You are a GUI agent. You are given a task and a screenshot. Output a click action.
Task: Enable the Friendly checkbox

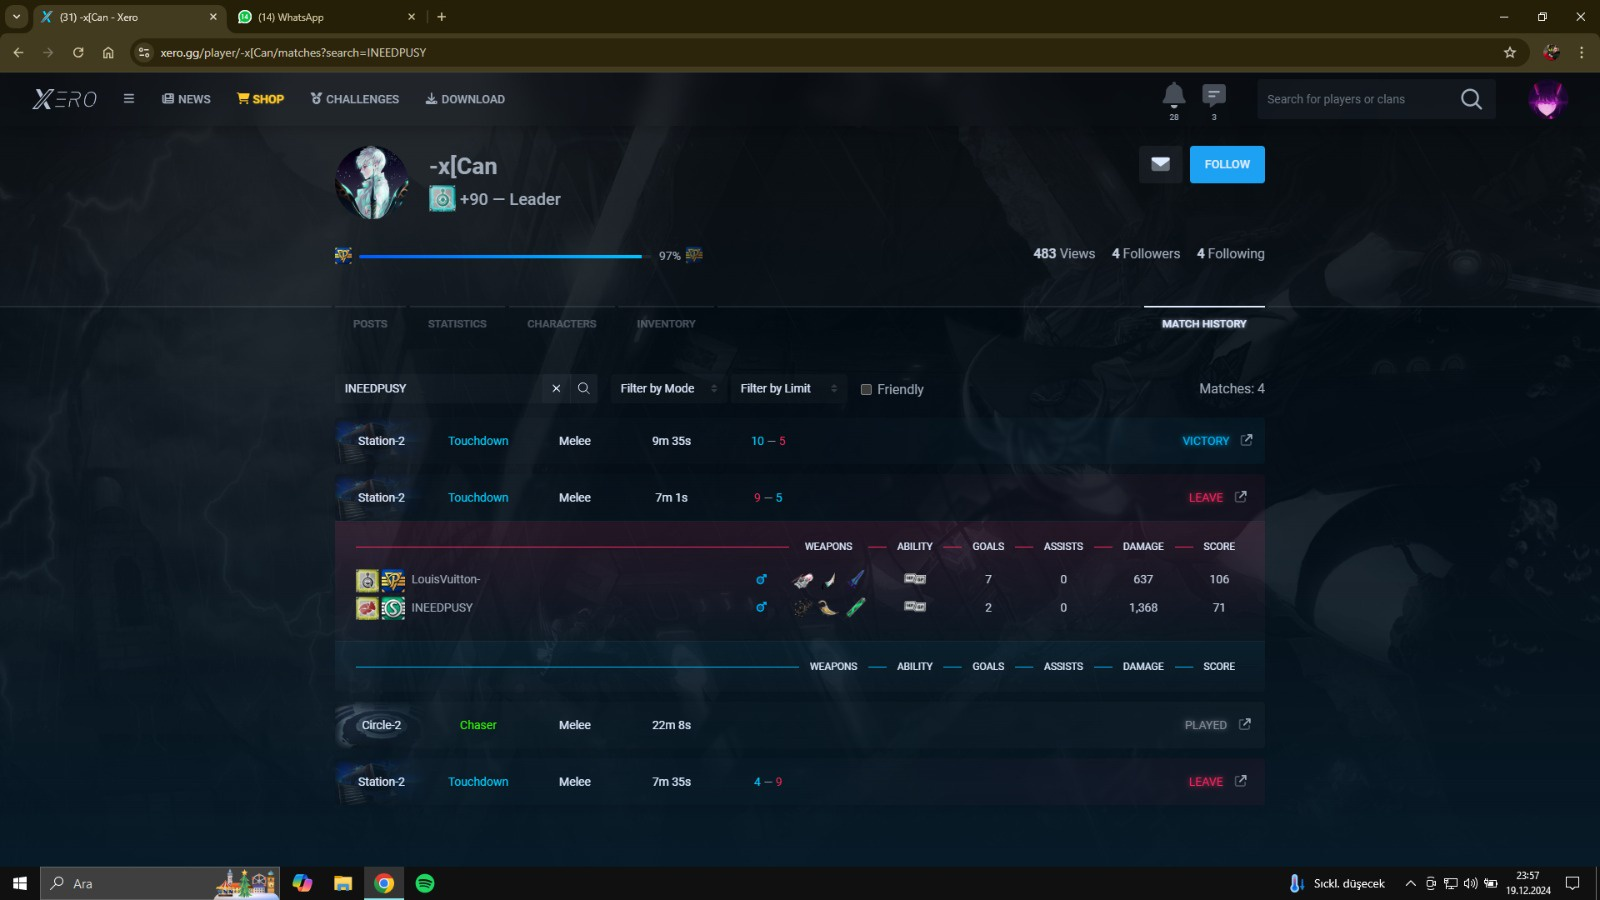tap(866, 390)
